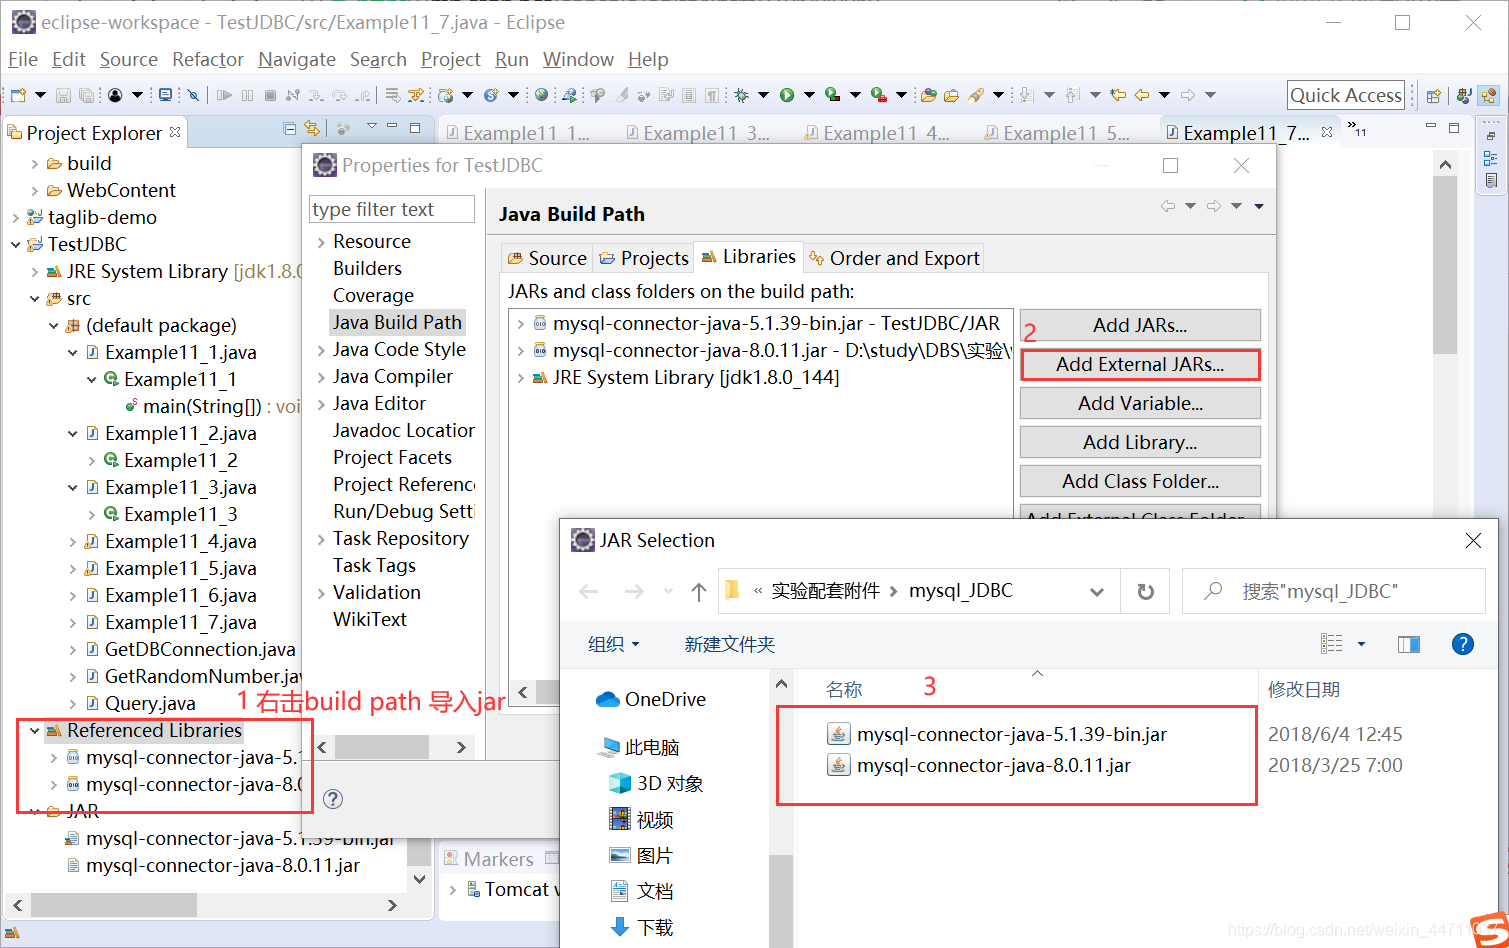Open the Refactor menu
Viewport: 1509px width, 948px height.
point(207,60)
